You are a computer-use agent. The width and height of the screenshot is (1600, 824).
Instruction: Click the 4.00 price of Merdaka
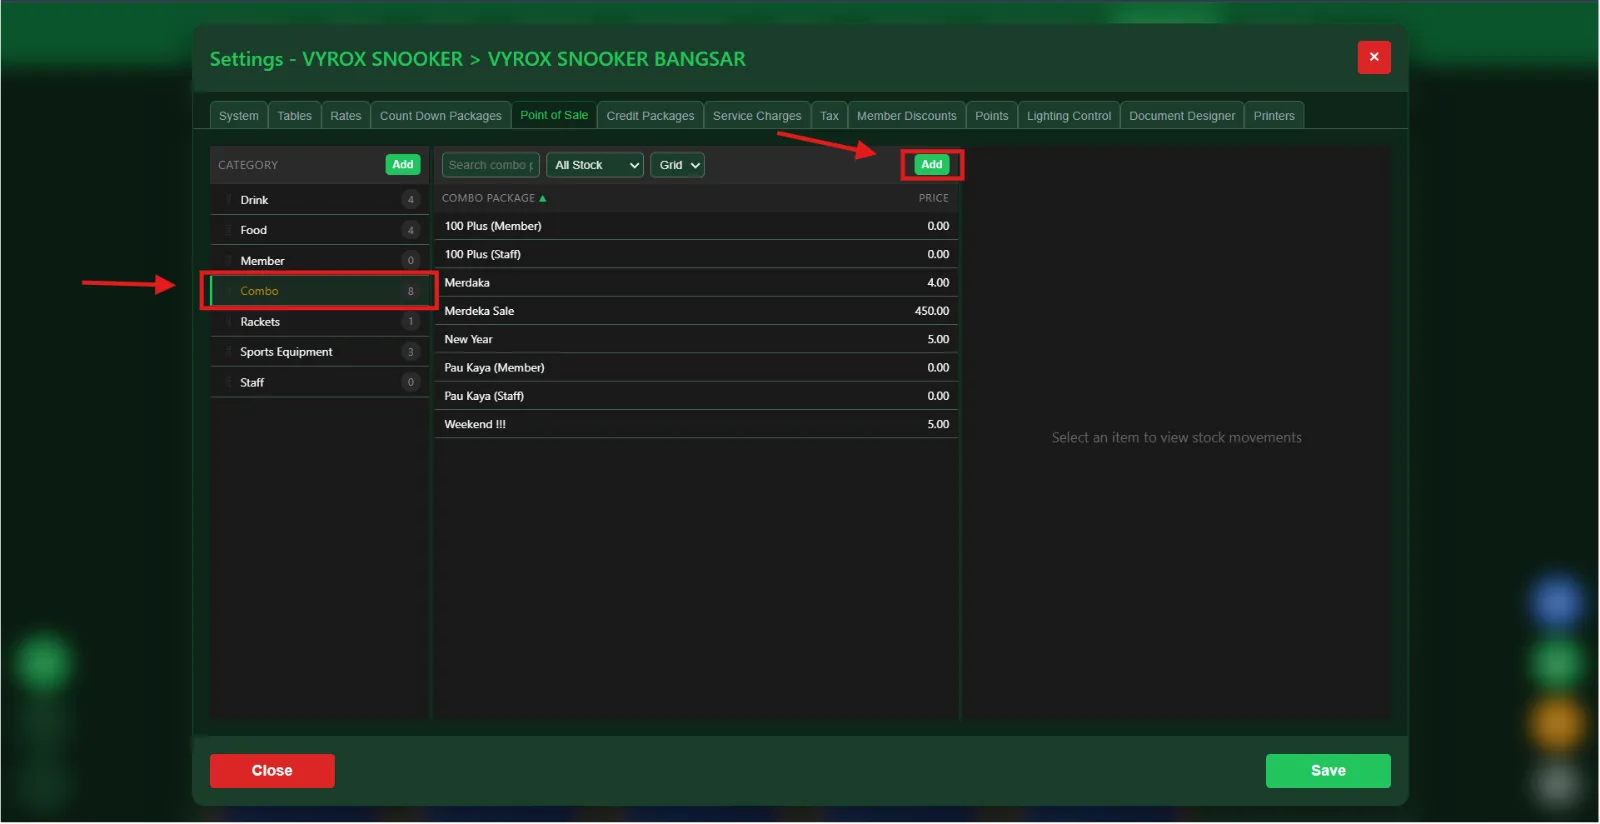938,283
